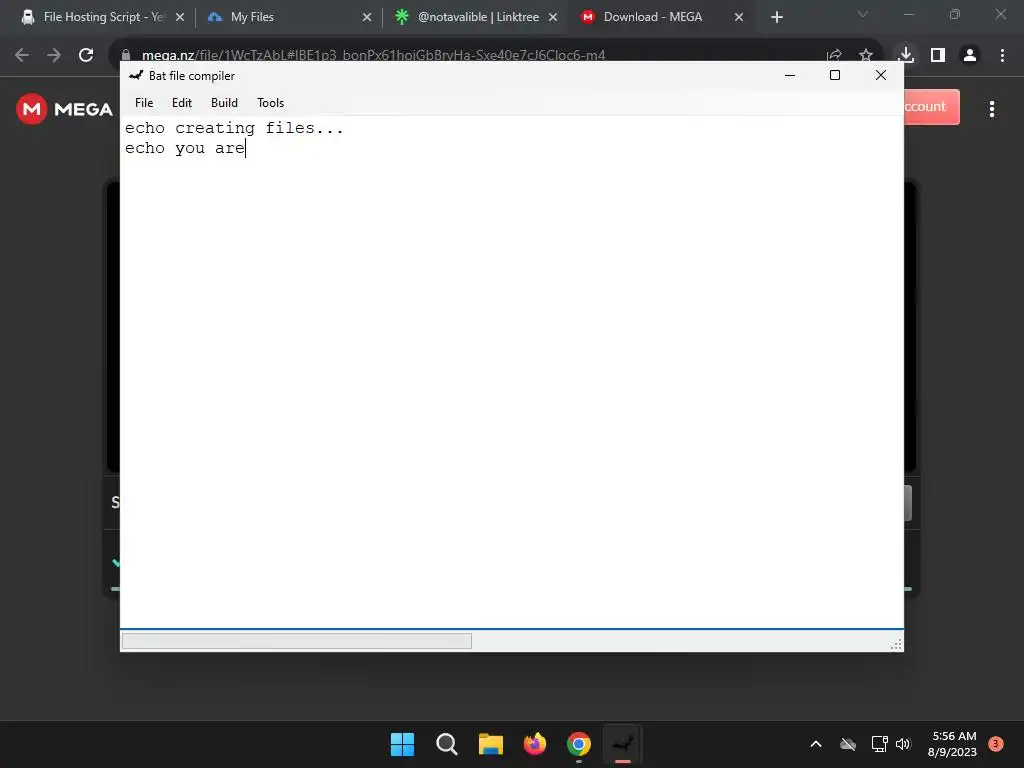Open Firefox from taskbar
This screenshot has height=768, width=1024.
click(535, 744)
